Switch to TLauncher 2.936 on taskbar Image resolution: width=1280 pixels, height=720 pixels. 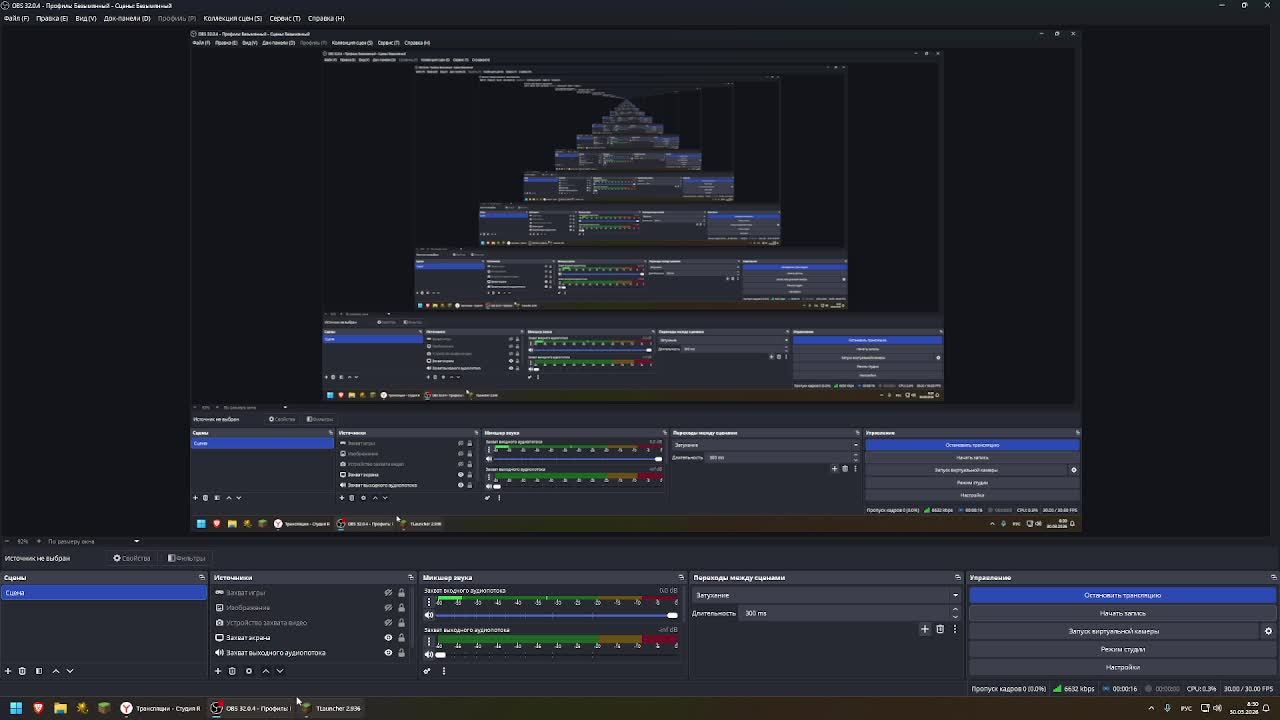tap(331, 708)
